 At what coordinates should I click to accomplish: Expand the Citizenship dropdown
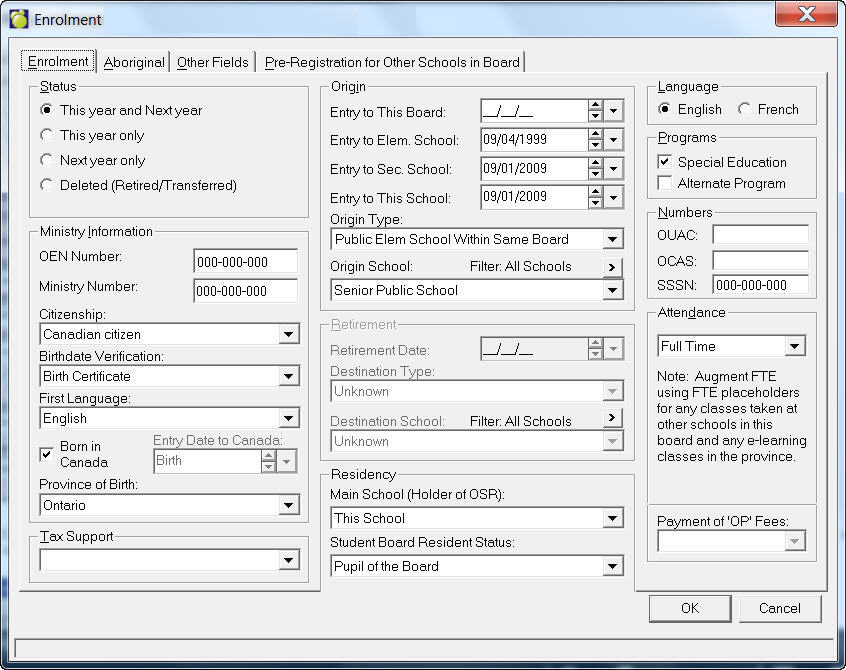(288, 335)
